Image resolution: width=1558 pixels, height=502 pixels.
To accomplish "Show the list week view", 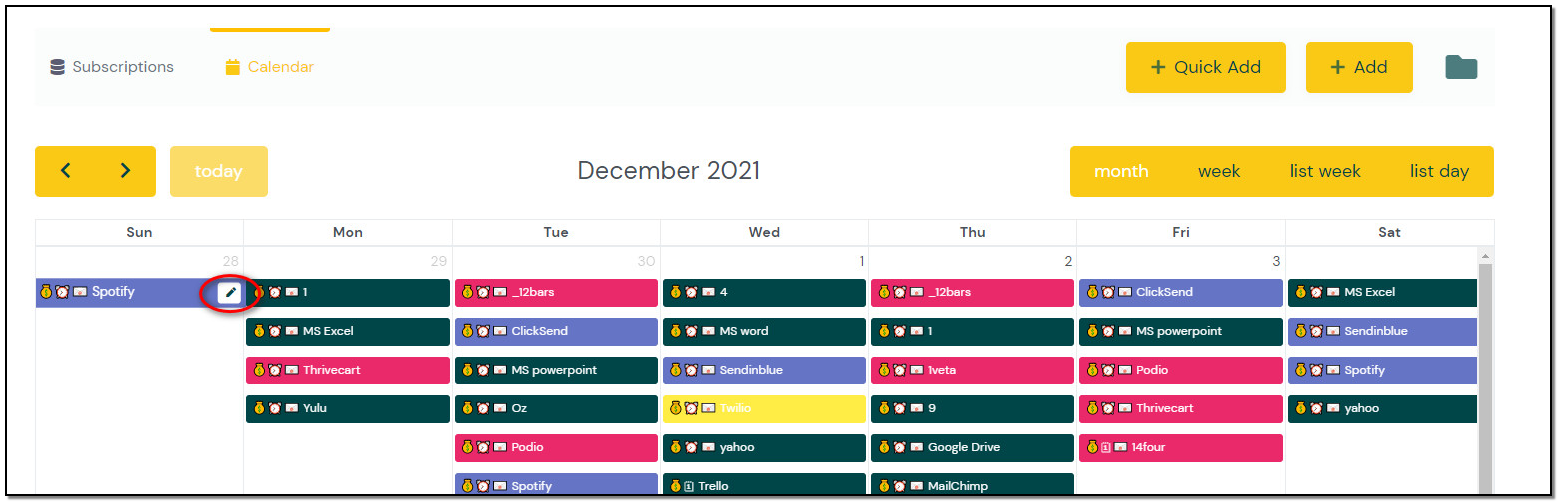I will (x=1325, y=171).
